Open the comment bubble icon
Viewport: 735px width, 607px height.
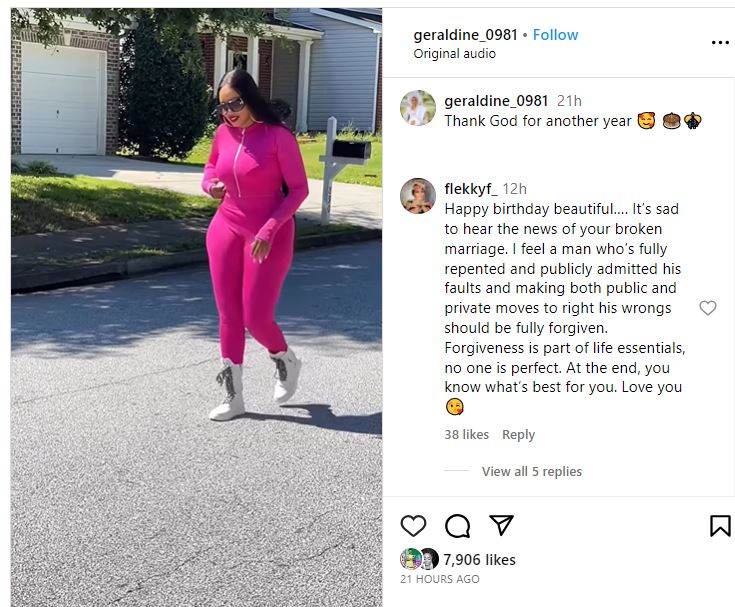[457, 525]
